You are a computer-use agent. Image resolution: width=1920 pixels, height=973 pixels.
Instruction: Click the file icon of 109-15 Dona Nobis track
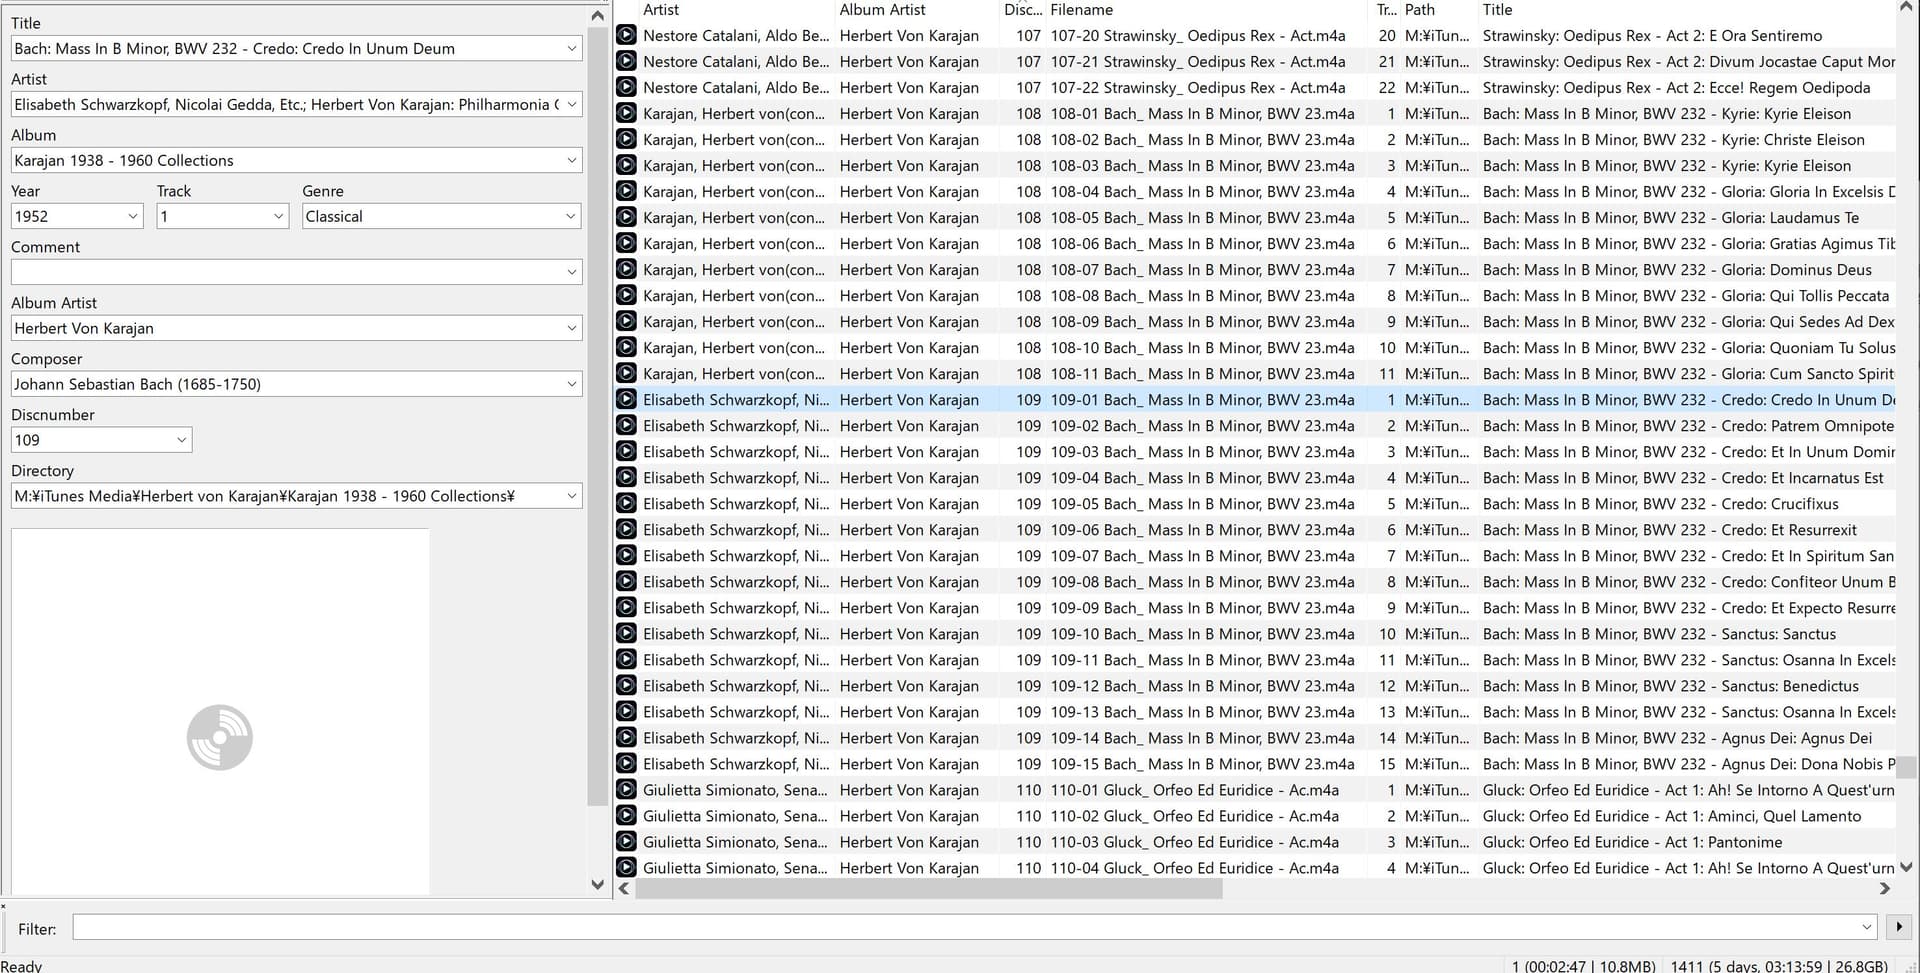(x=626, y=763)
